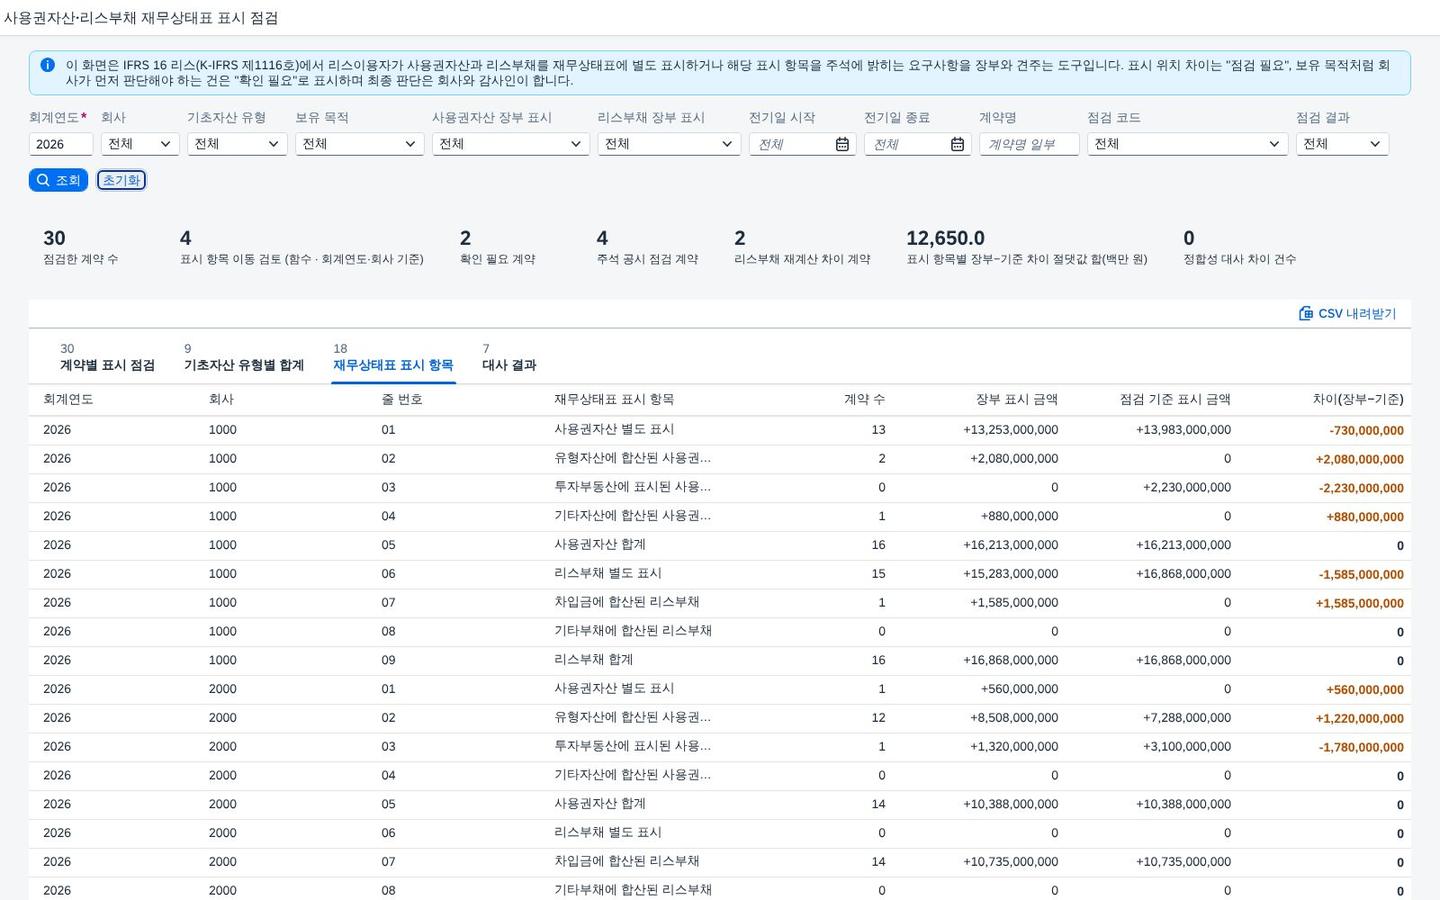Click the 조회 search button
The width and height of the screenshot is (1440, 900).
[58, 180]
